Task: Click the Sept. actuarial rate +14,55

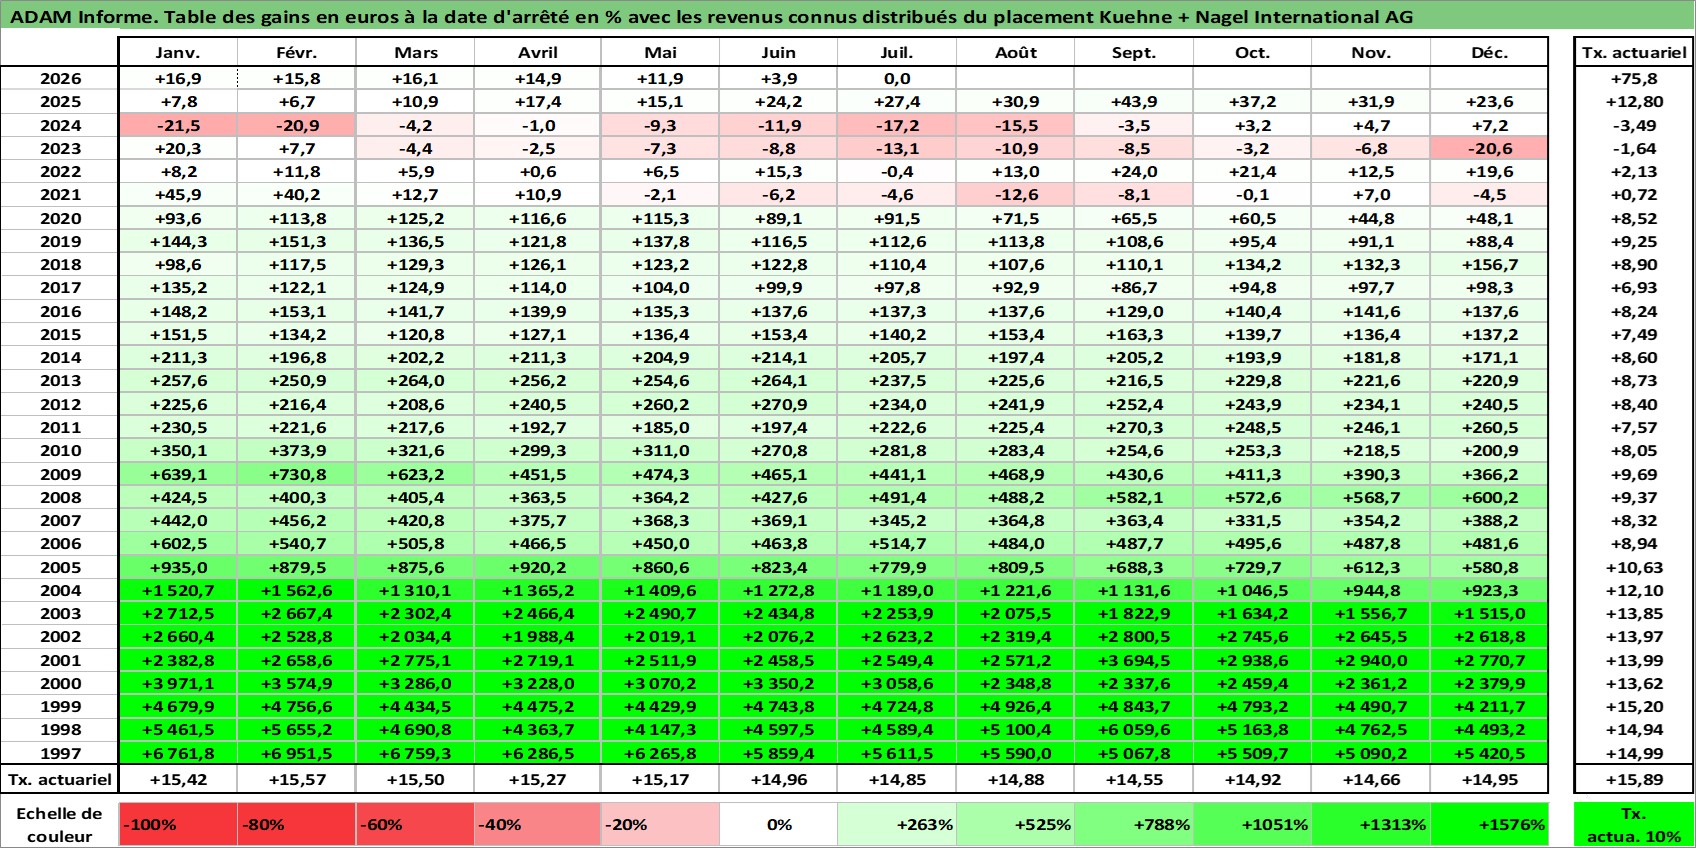Action: pyautogui.click(x=1134, y=779)
